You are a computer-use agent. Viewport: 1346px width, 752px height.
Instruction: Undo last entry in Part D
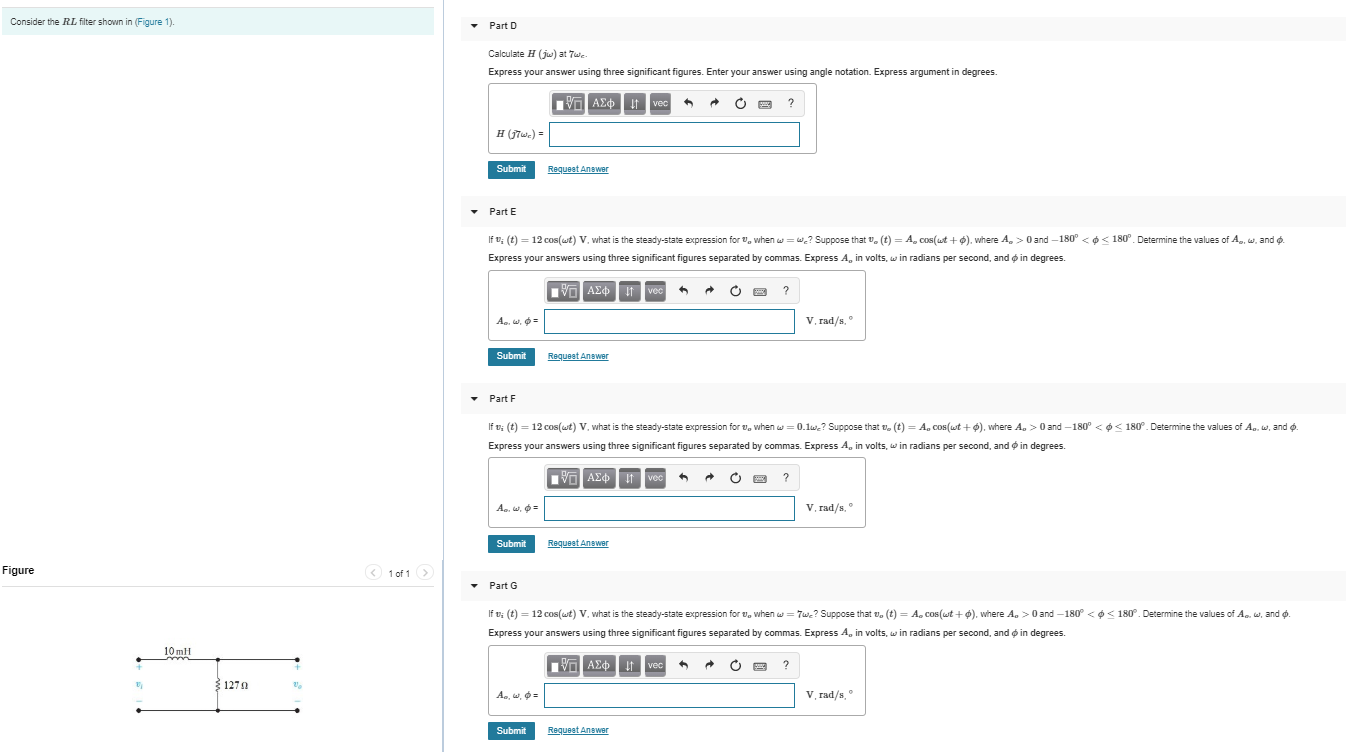click(688, 103)
